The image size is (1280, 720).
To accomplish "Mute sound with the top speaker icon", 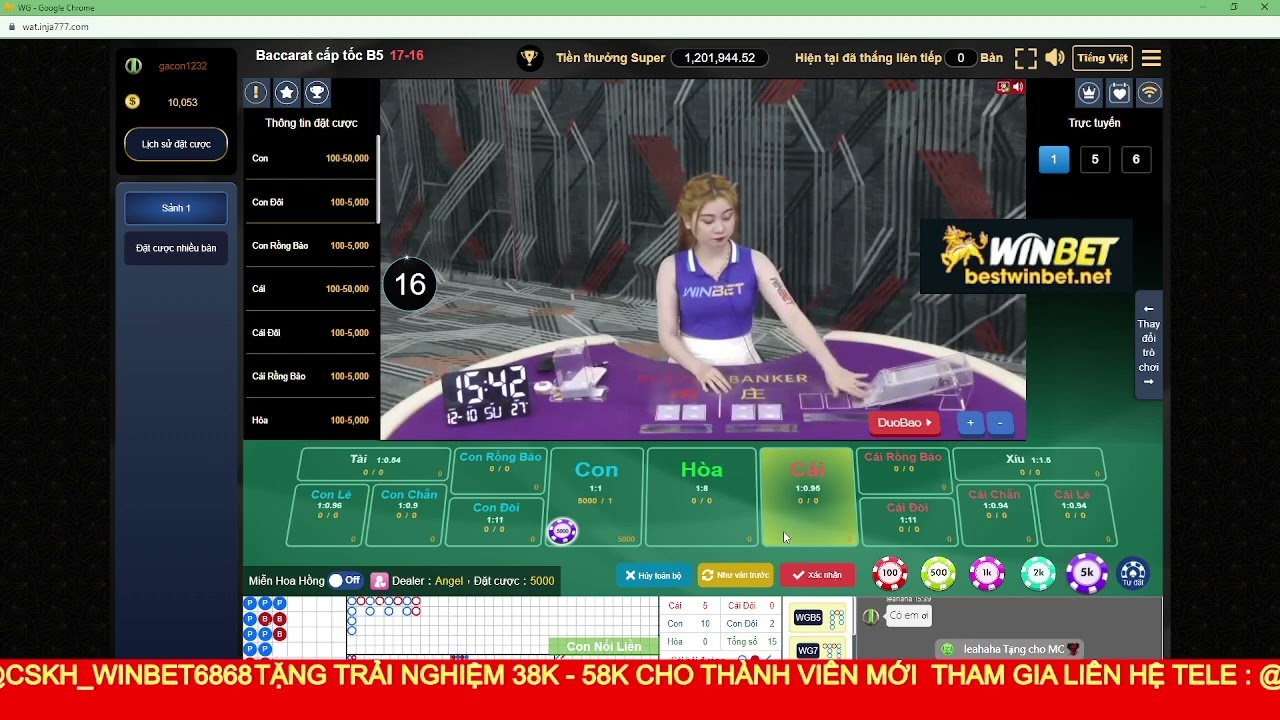I will pyautogui.click(x=1055, y=58).
